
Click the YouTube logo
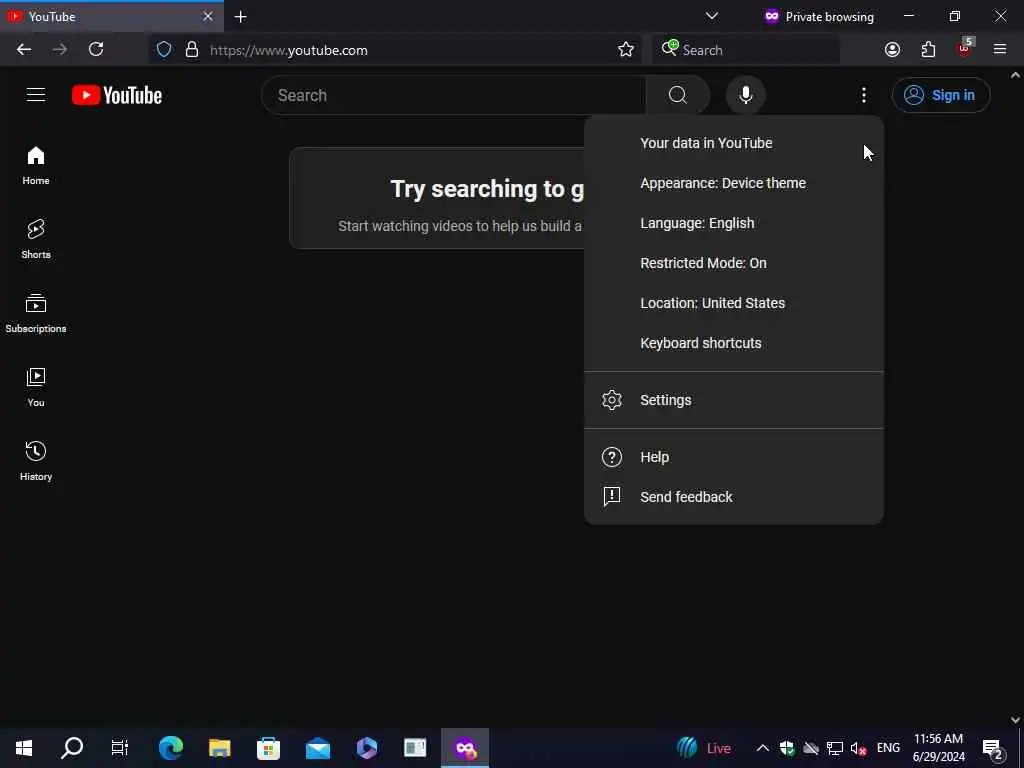117,95
